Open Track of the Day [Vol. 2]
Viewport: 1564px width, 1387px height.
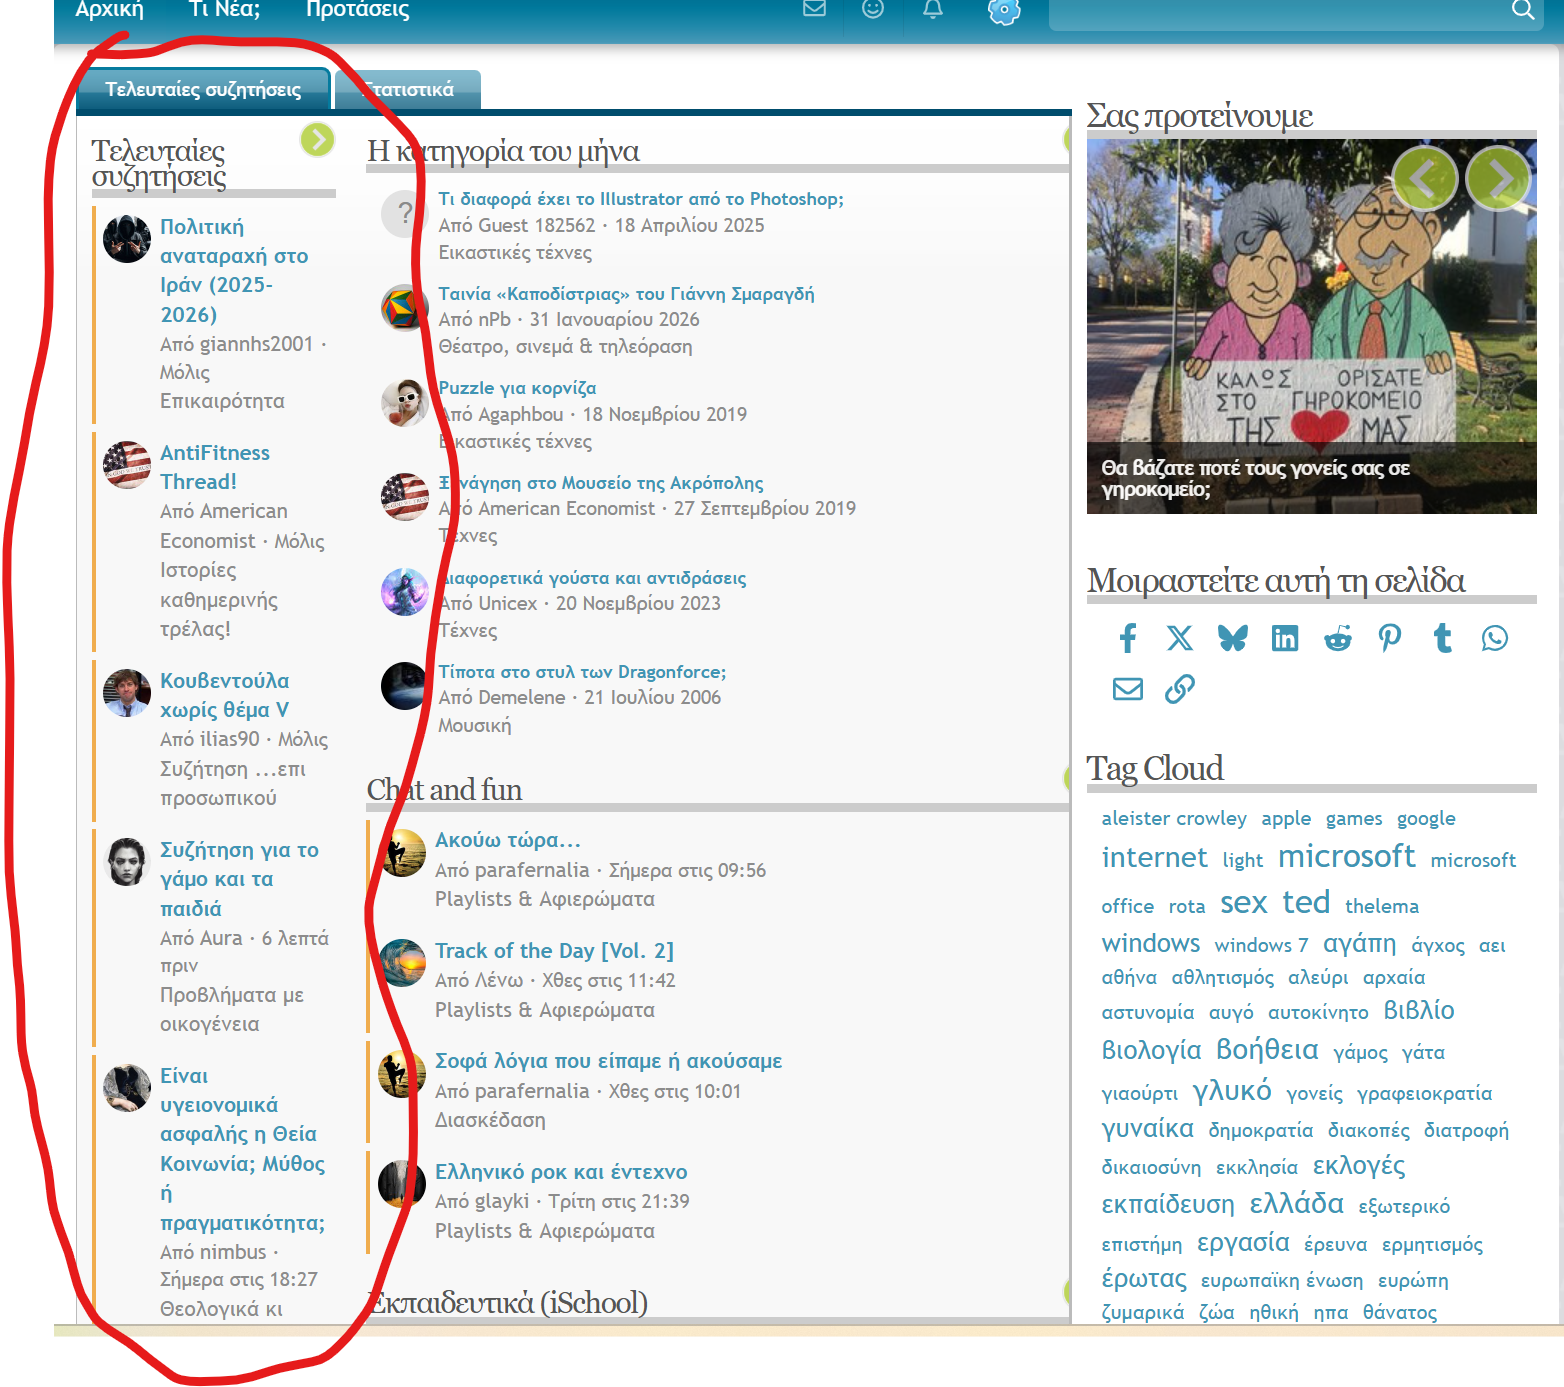[x=554, y=951]
